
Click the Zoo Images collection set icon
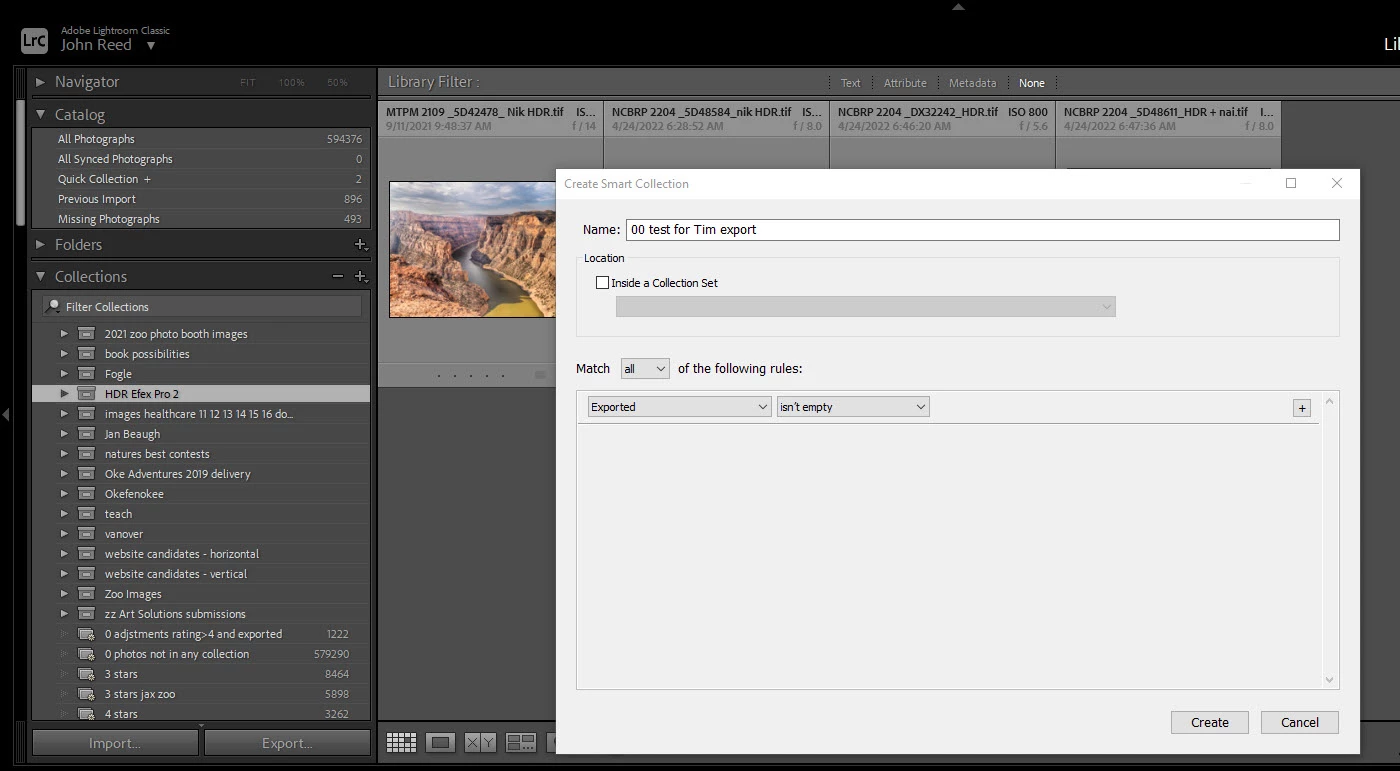coord(86,594)
